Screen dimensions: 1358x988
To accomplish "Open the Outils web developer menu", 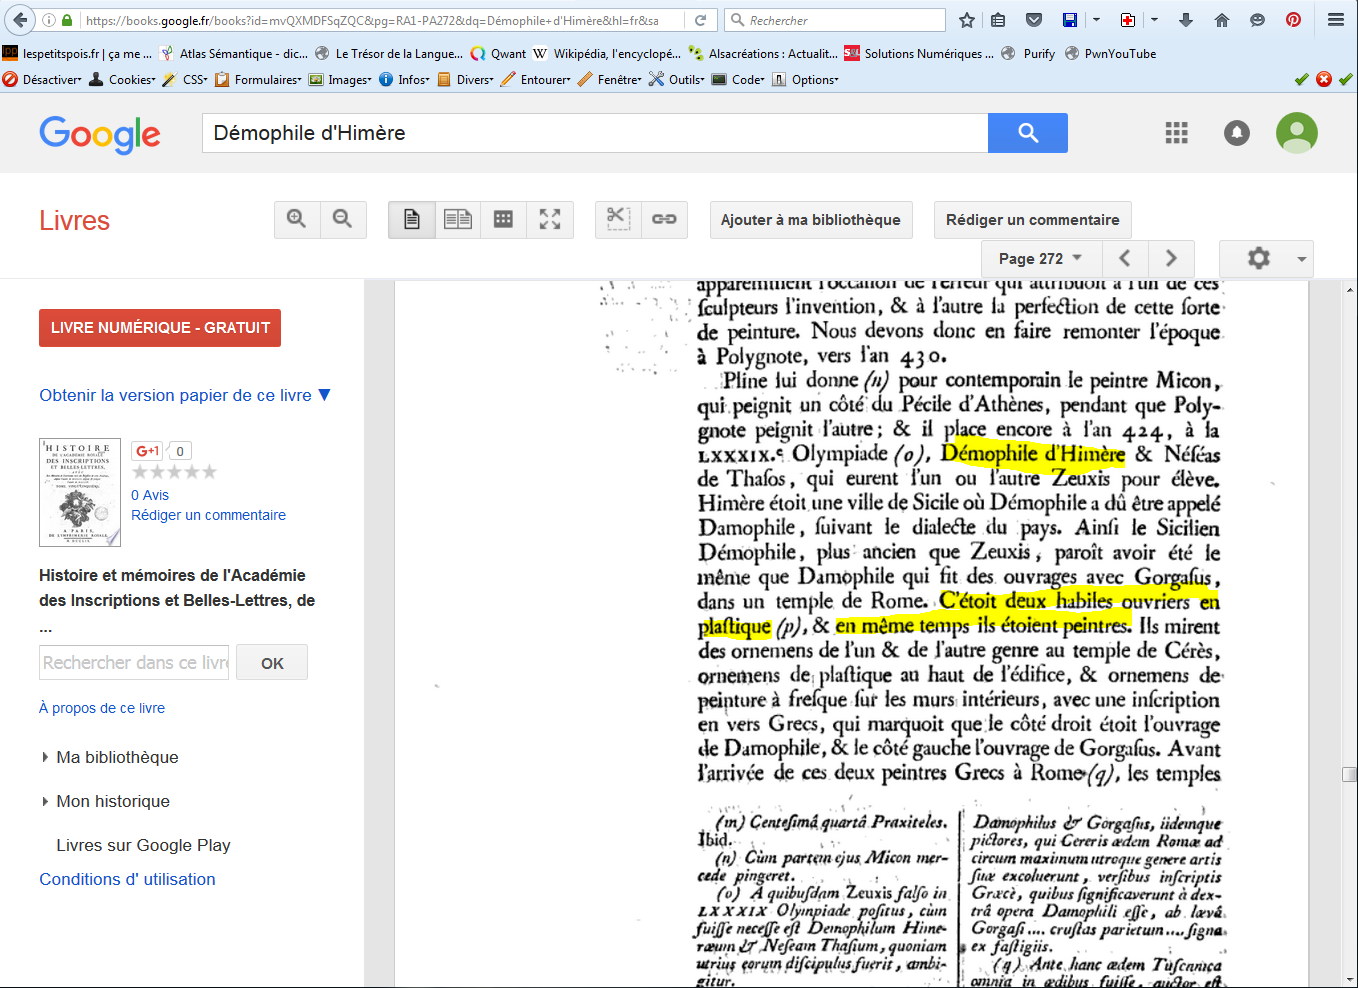I will click(x=677, y=80).
